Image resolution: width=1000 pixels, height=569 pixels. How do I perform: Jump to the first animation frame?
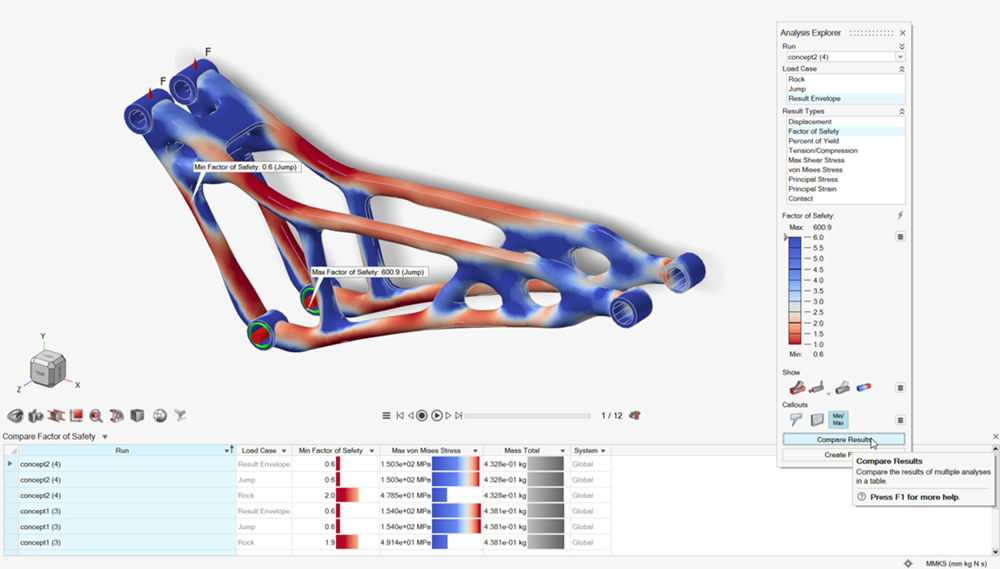tap(400, 415)
